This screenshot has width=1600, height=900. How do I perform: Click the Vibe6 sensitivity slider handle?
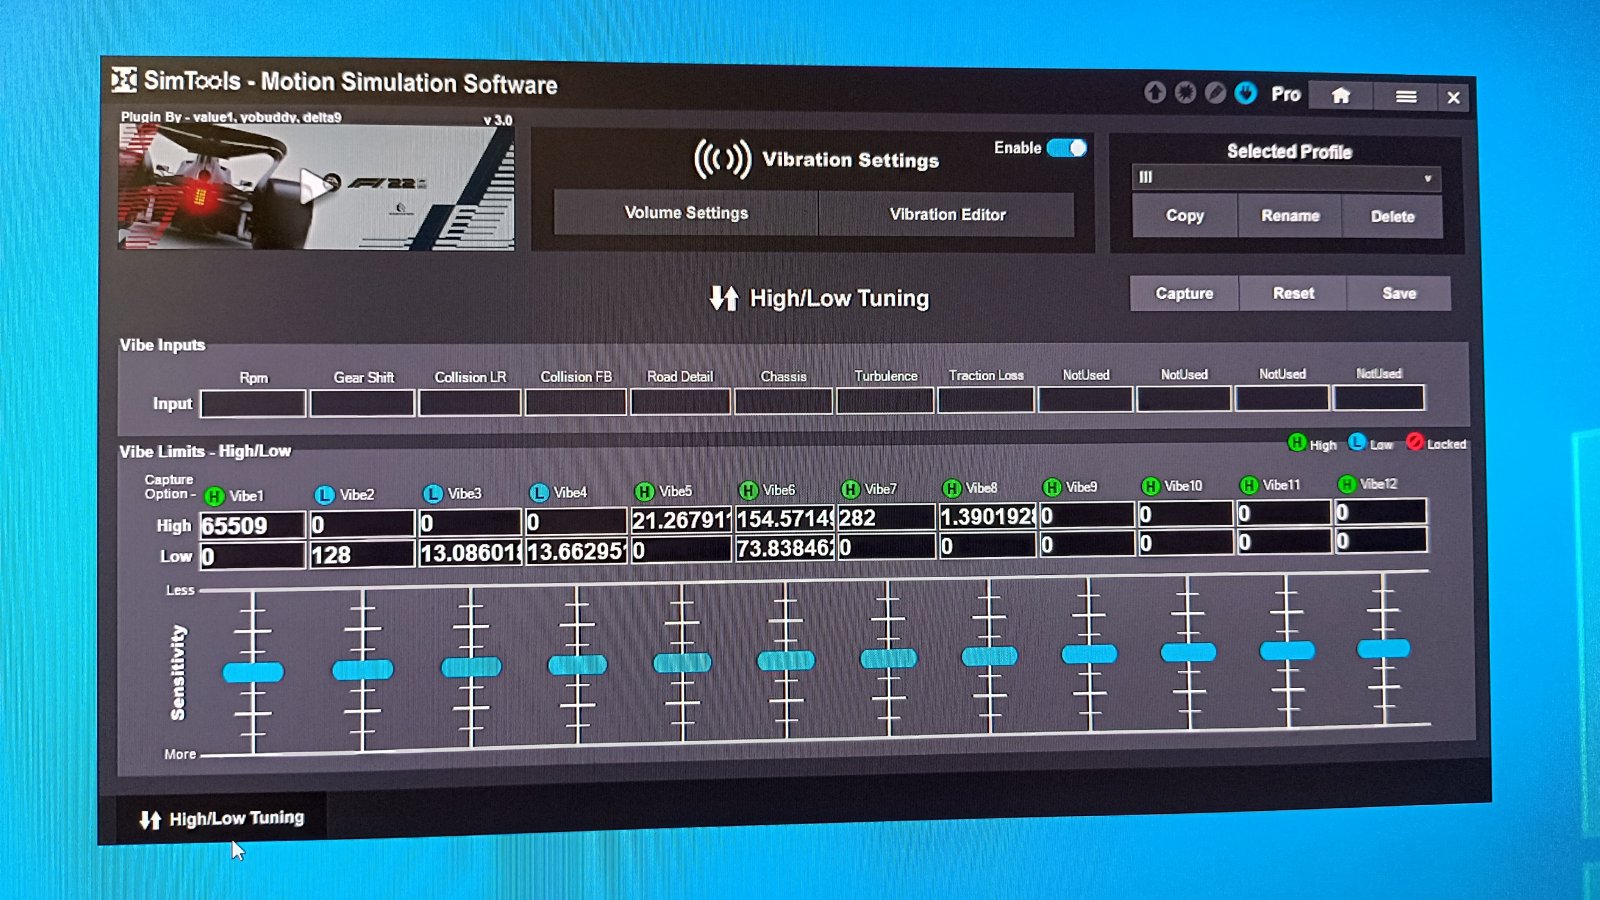tap(786, 660)
